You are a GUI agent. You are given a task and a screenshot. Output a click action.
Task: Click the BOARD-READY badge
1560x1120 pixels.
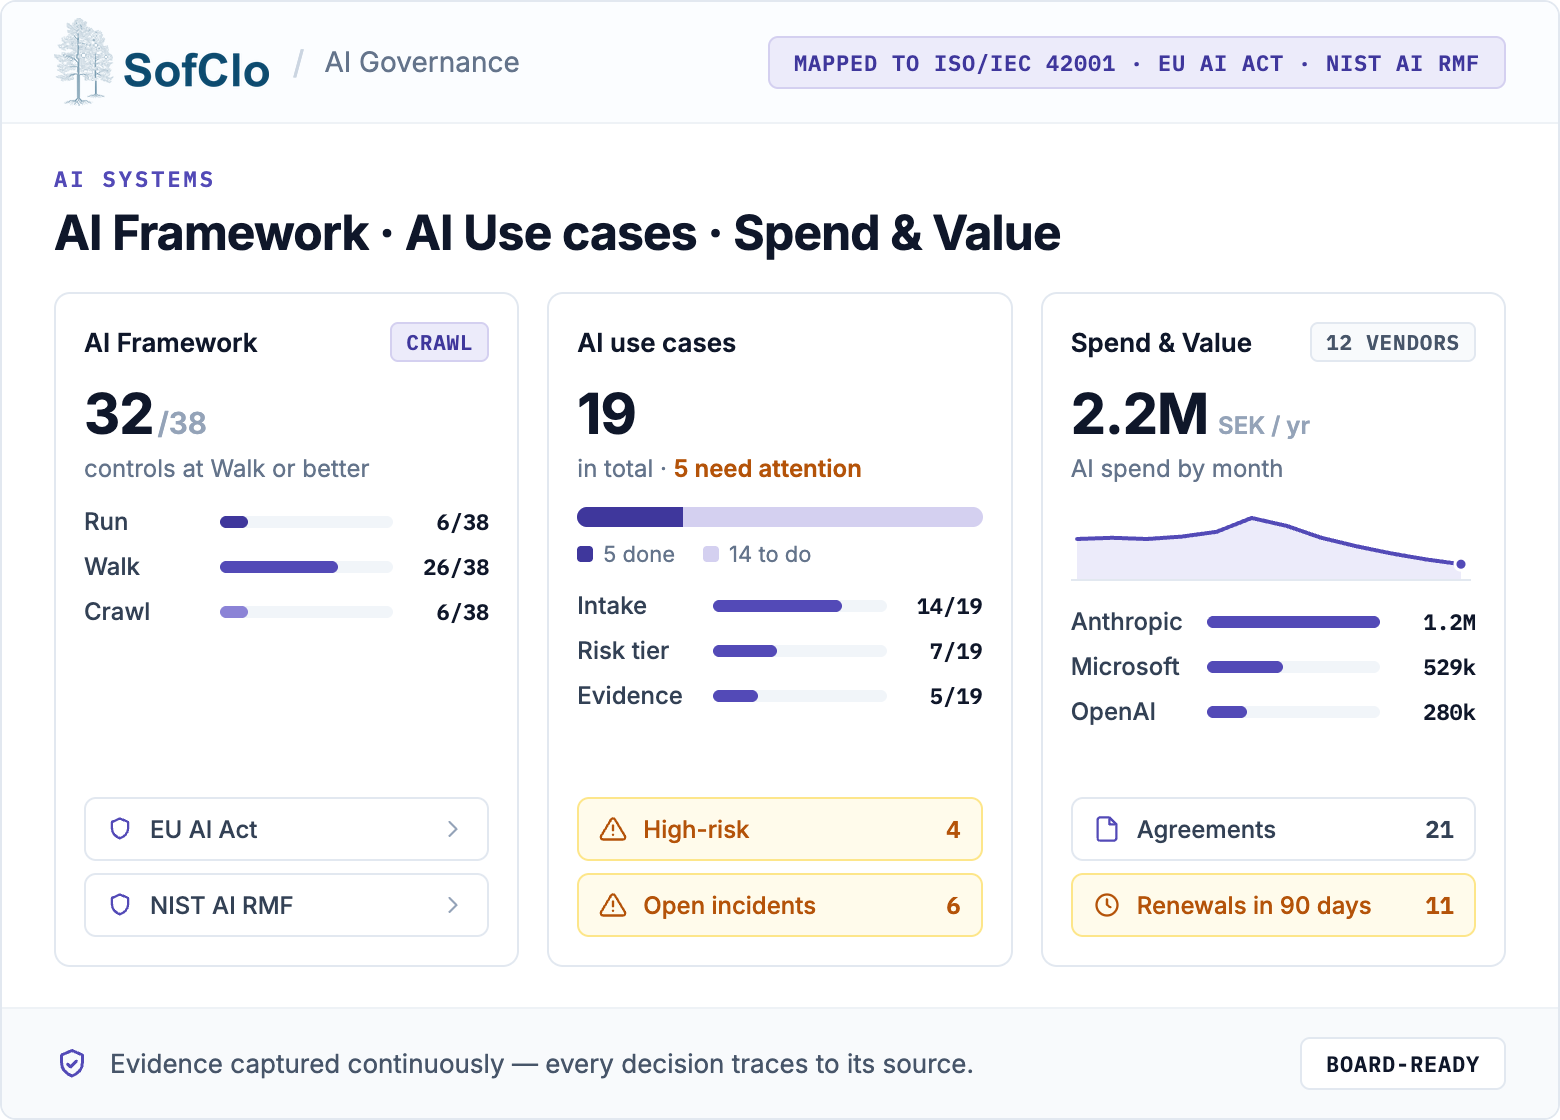(x=1402, y=1064)
